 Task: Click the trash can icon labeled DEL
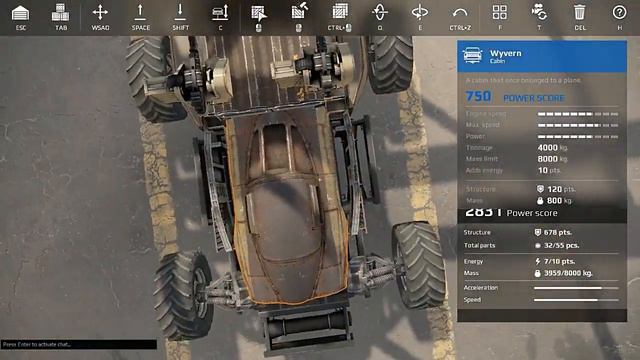coord(580,12)
